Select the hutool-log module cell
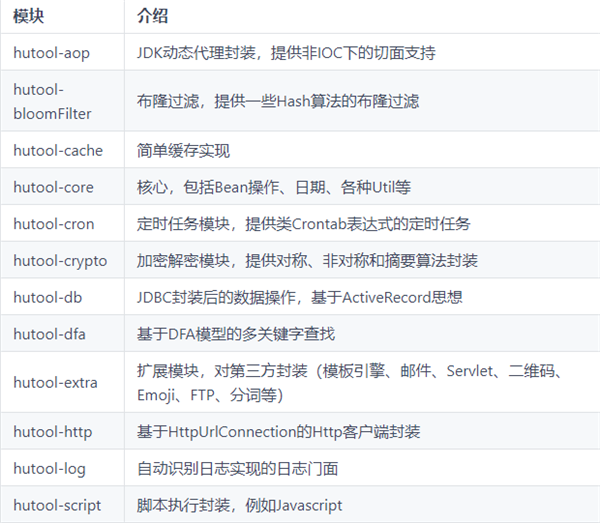Viewport: 600px width, 523px height. click(x=50, y=468)
